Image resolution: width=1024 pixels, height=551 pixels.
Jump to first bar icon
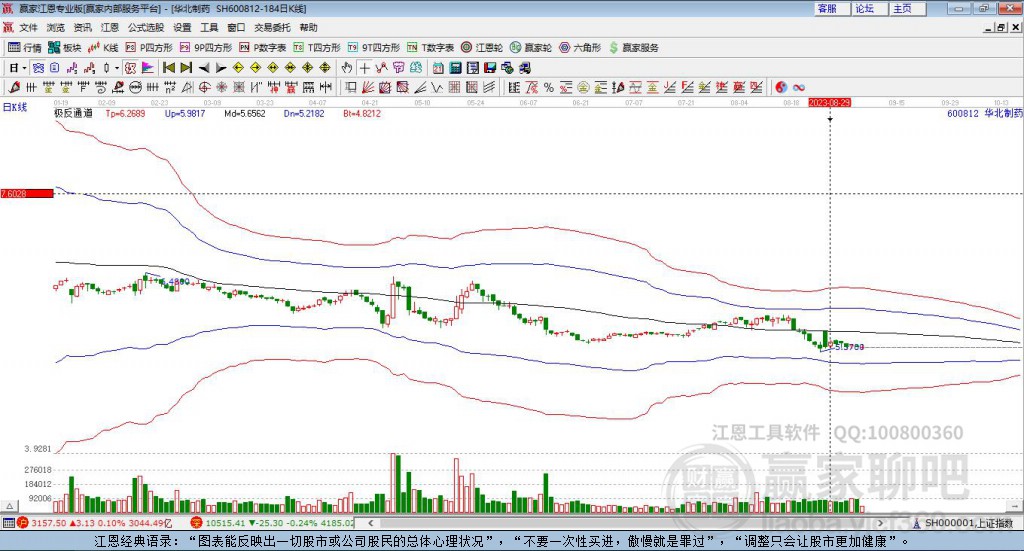(x=168, y=68)
